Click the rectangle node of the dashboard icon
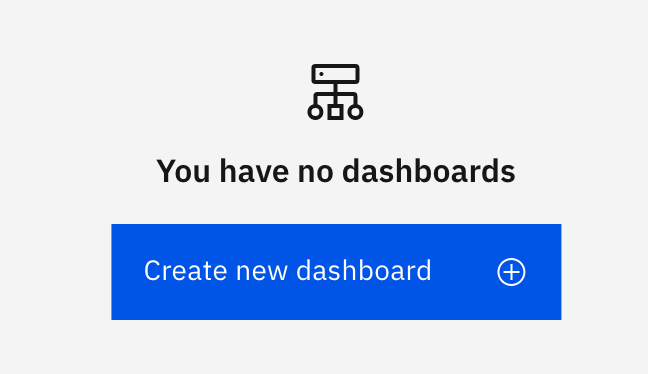This screenshot has height=374, width=648. (335, 74)
